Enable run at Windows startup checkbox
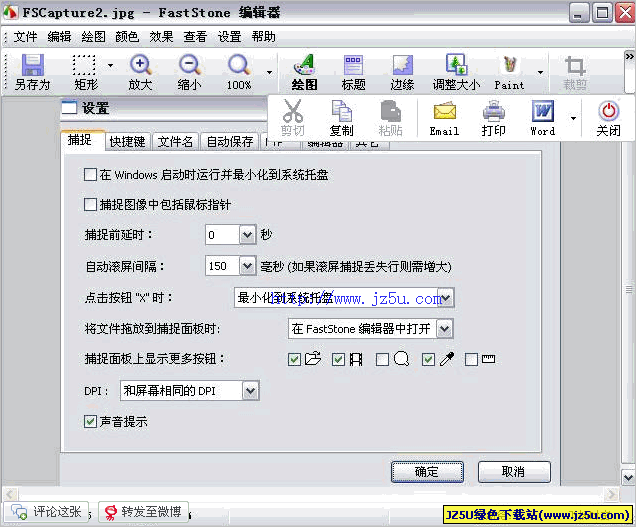The height and width of the screenshot is (527, 636). coord(91,175)
